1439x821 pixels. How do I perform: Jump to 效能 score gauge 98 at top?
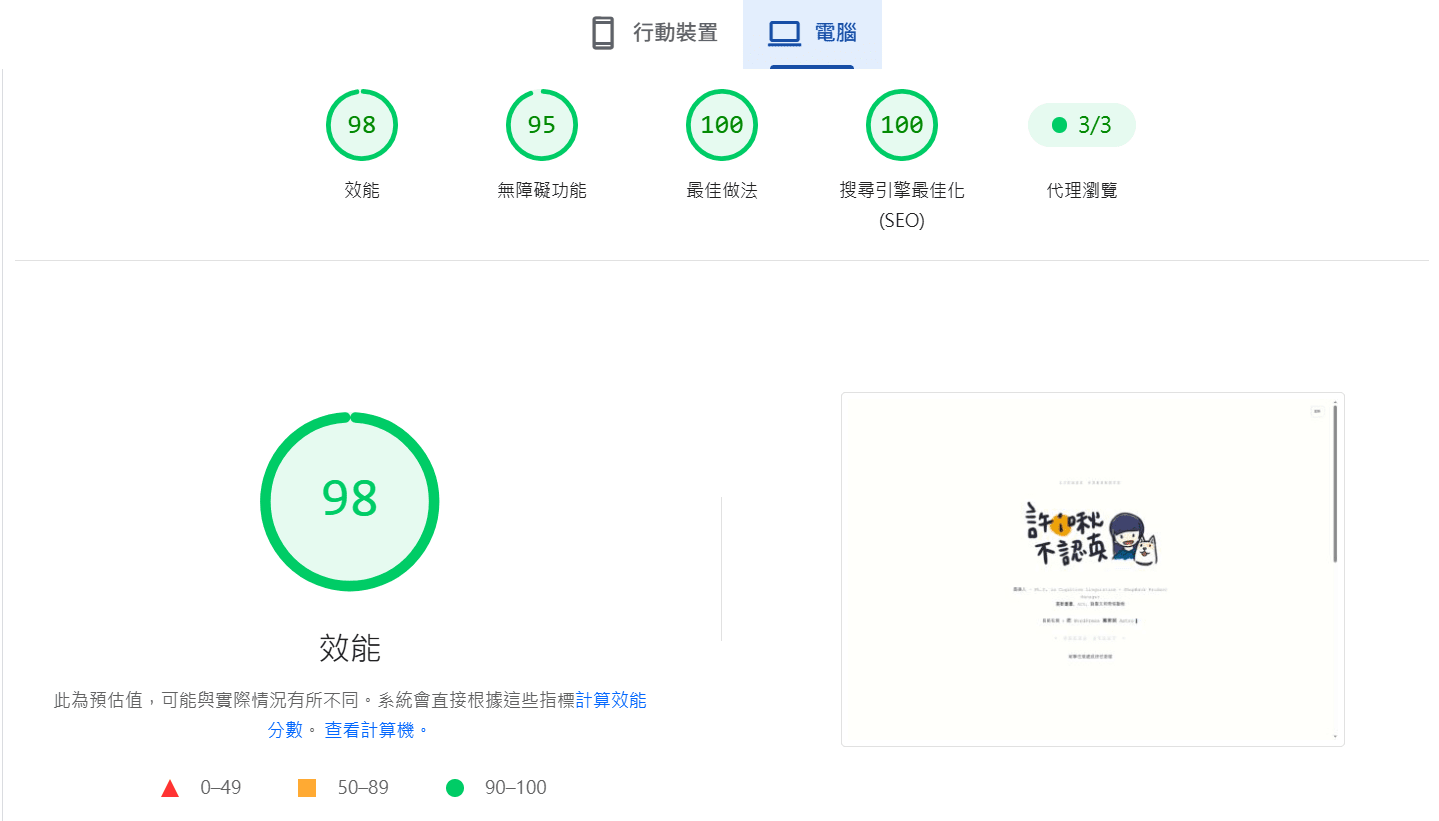point(362,125)
